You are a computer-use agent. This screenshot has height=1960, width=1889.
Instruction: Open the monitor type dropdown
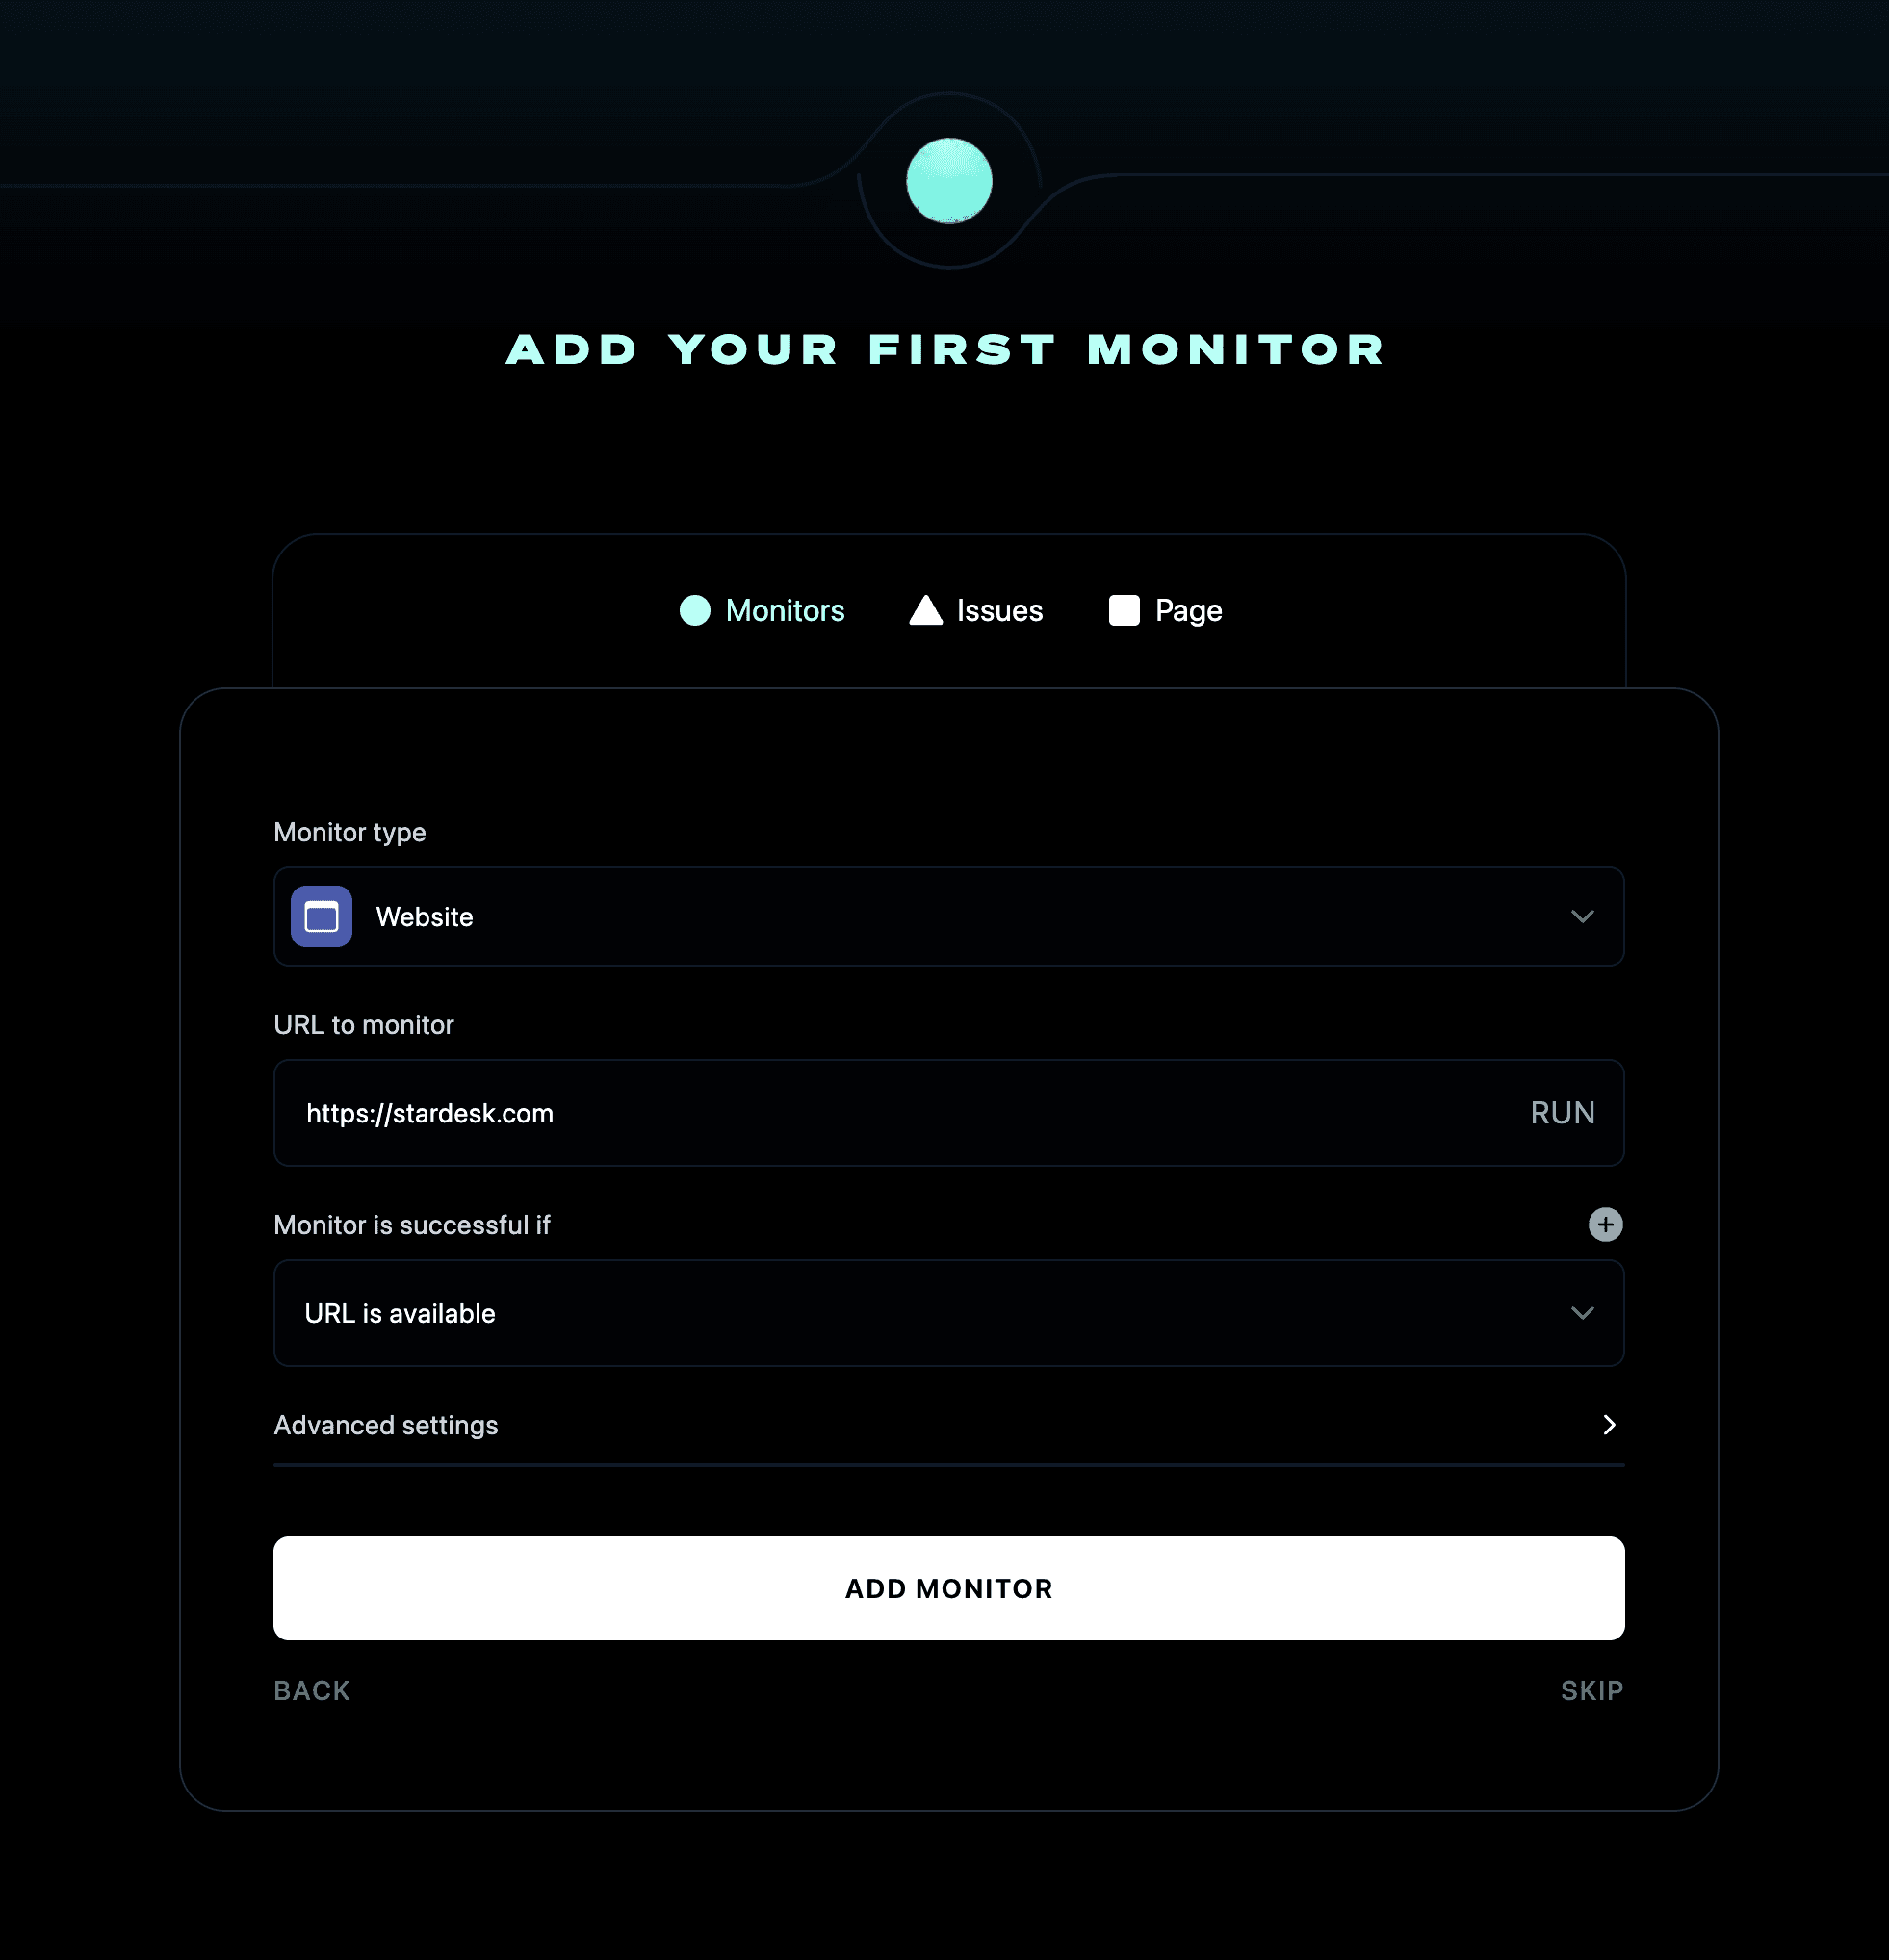949,917
